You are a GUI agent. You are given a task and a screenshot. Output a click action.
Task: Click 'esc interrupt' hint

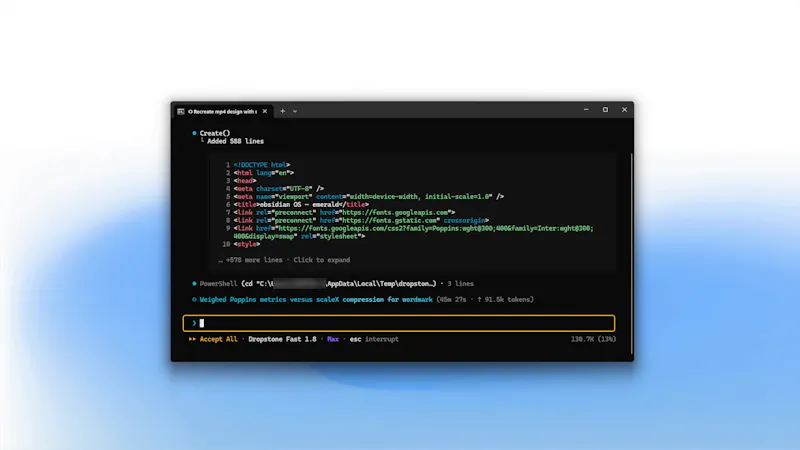[374, 339]
